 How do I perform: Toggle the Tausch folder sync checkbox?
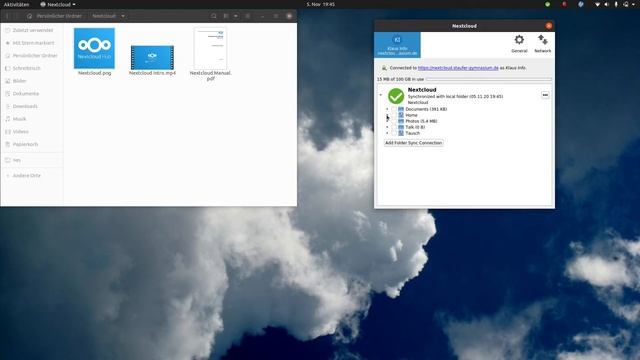point(394,133)
